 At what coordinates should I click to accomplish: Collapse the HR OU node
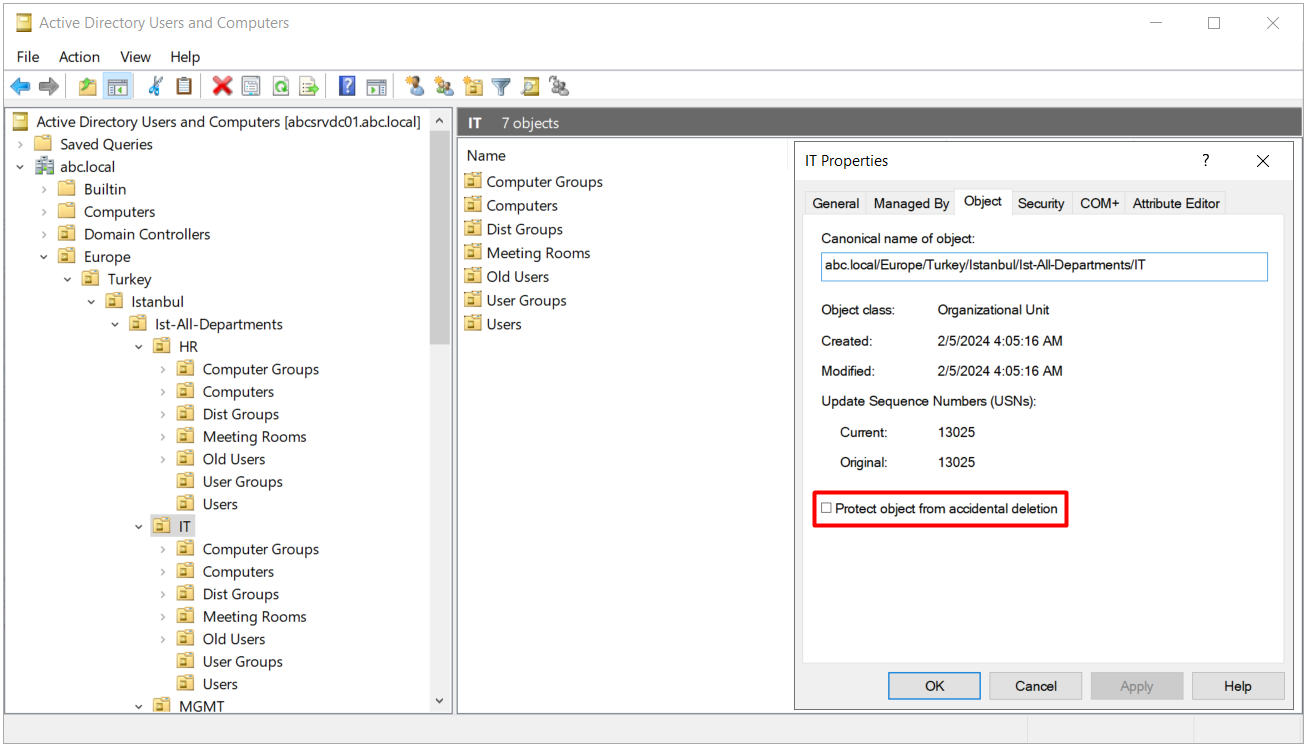(139, 347)
